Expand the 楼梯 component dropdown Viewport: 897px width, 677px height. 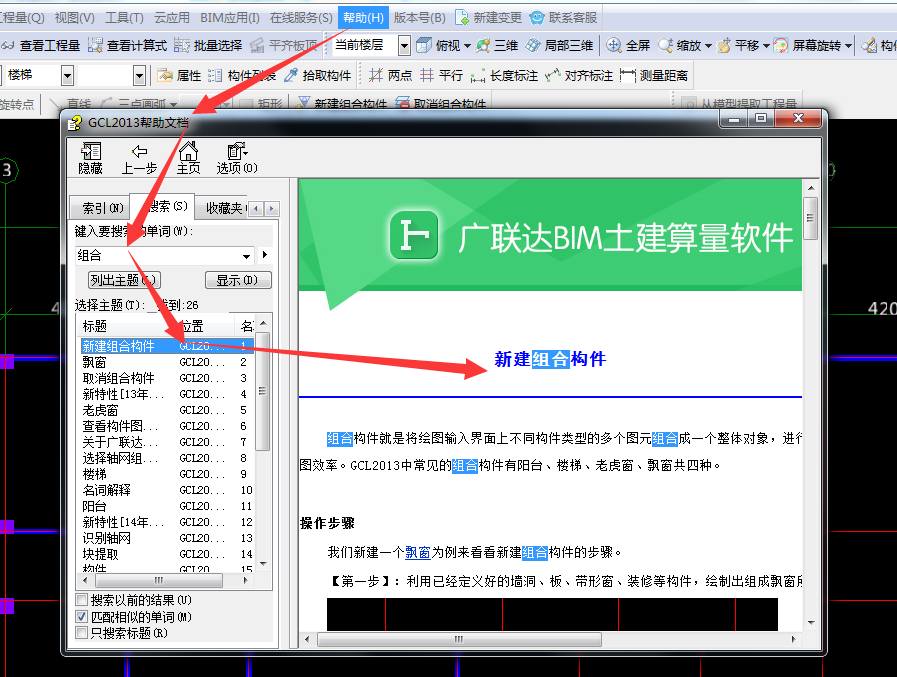(68, 75)
